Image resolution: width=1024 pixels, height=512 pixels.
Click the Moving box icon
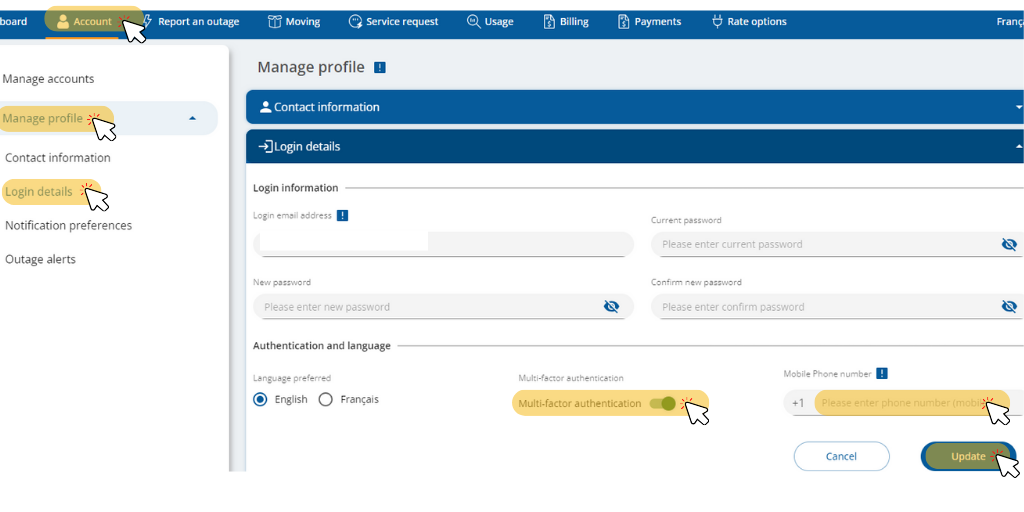coord(274,22)
